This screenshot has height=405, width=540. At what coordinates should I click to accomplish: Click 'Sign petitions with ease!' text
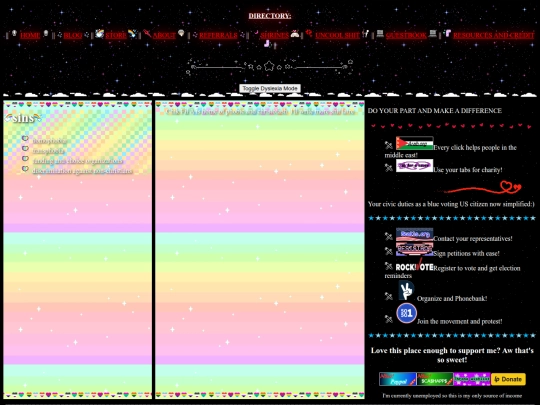pyautogui.click(x=466, y=253)
